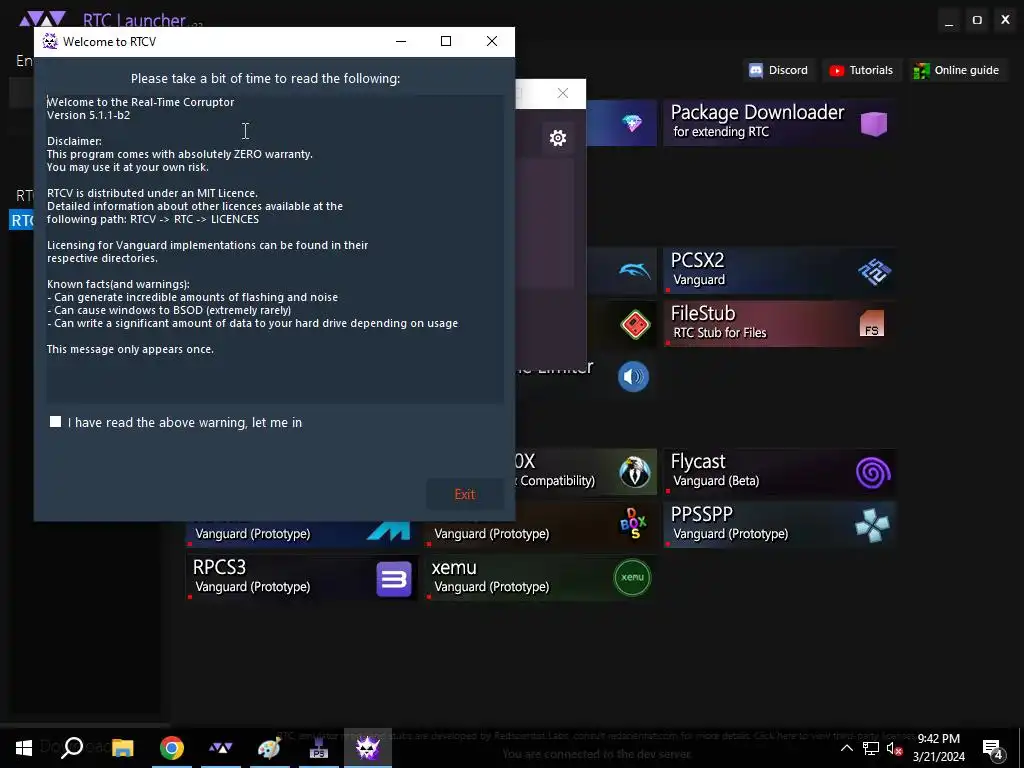Switch to RTC Launcher taskbar icon
The height and width of the screenshot is (768, 1024).
point(221,748)
